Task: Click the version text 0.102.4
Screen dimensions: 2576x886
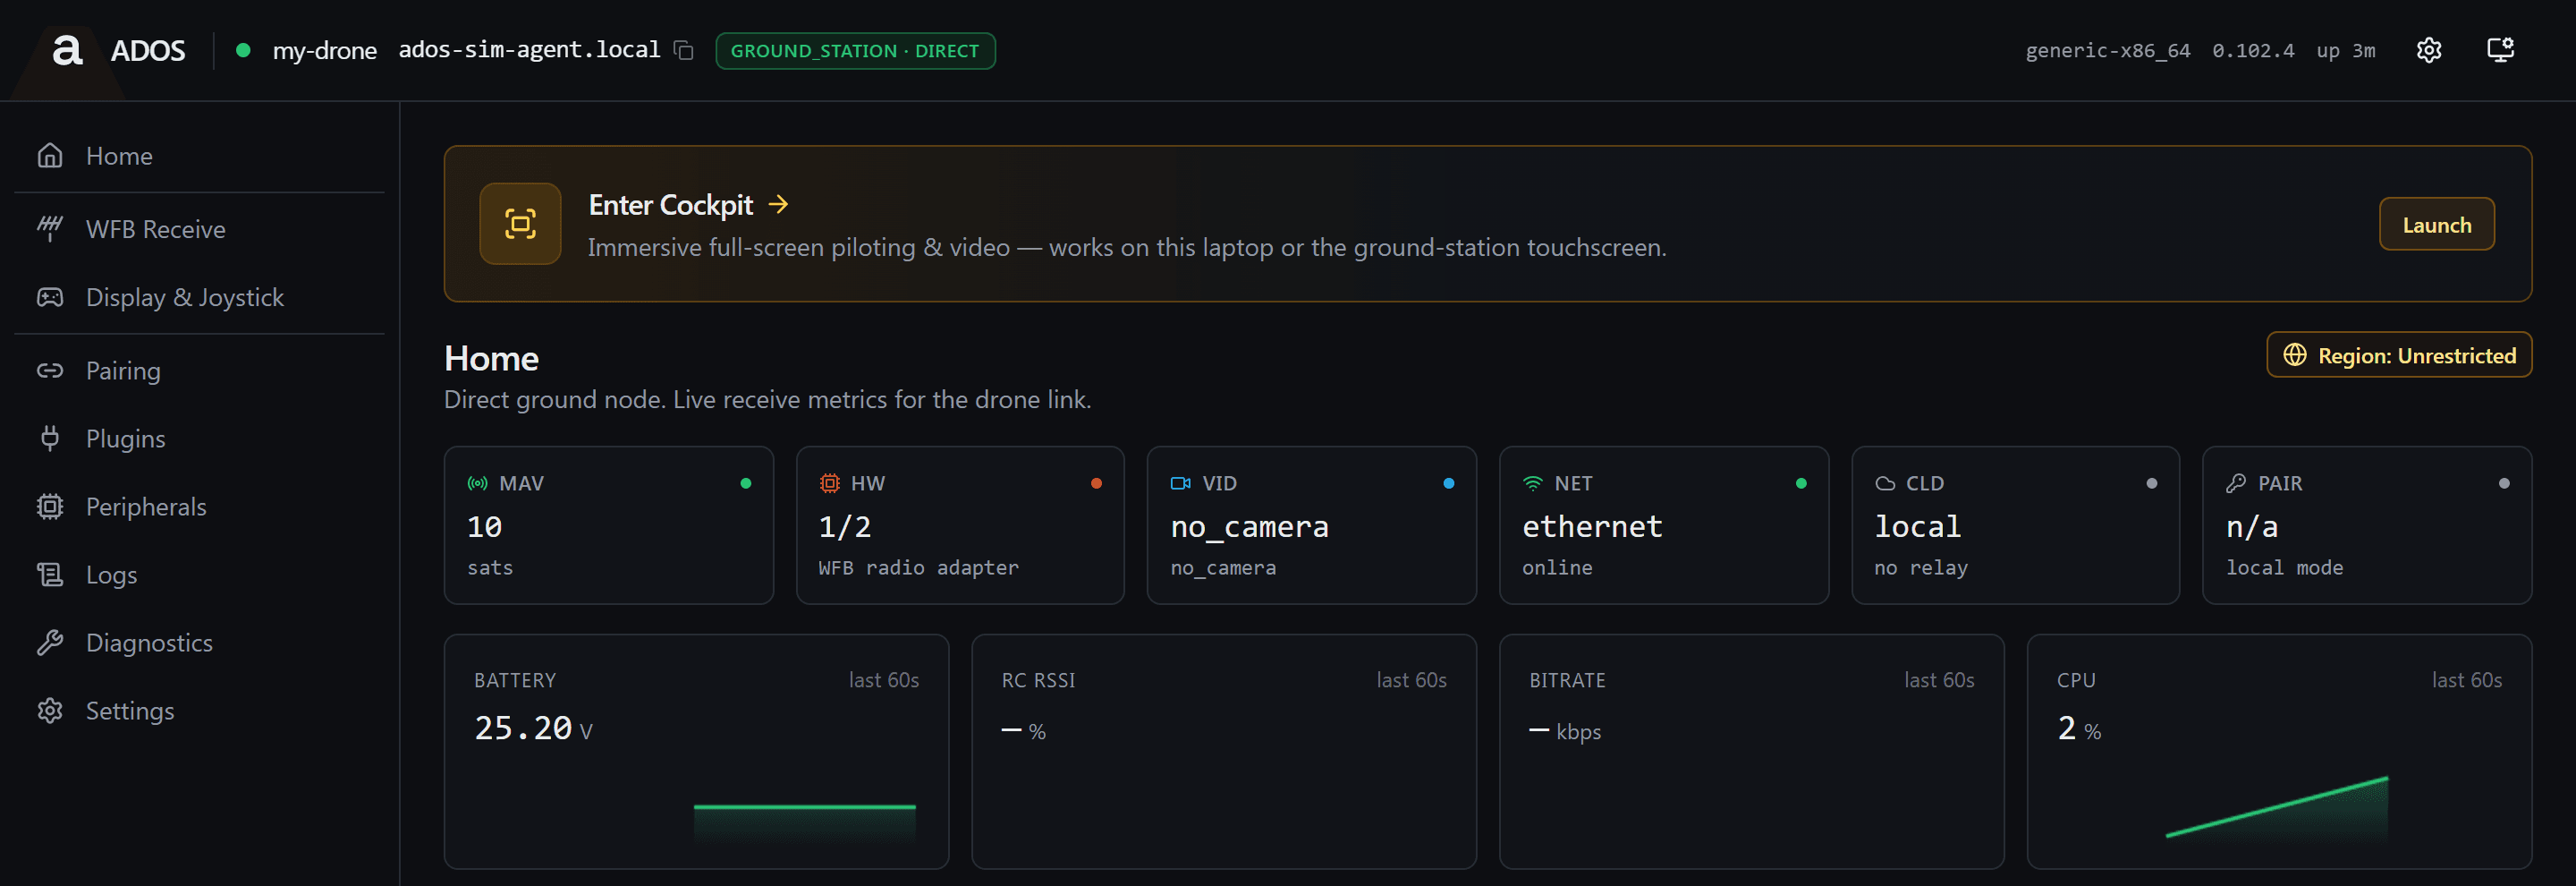Action: coord(2253,50)
